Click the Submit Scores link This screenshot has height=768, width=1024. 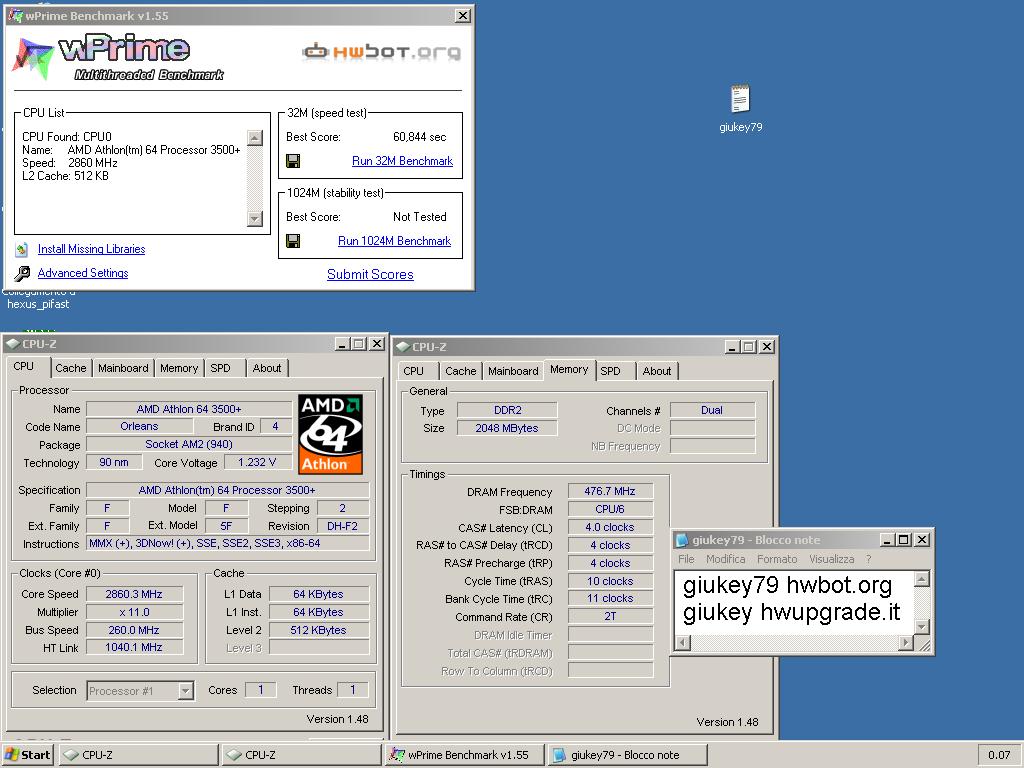370,274
